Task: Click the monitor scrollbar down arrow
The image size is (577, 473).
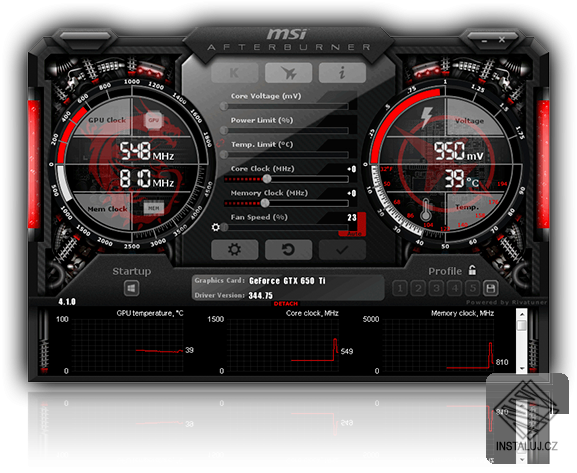Action: click(522, 368)
